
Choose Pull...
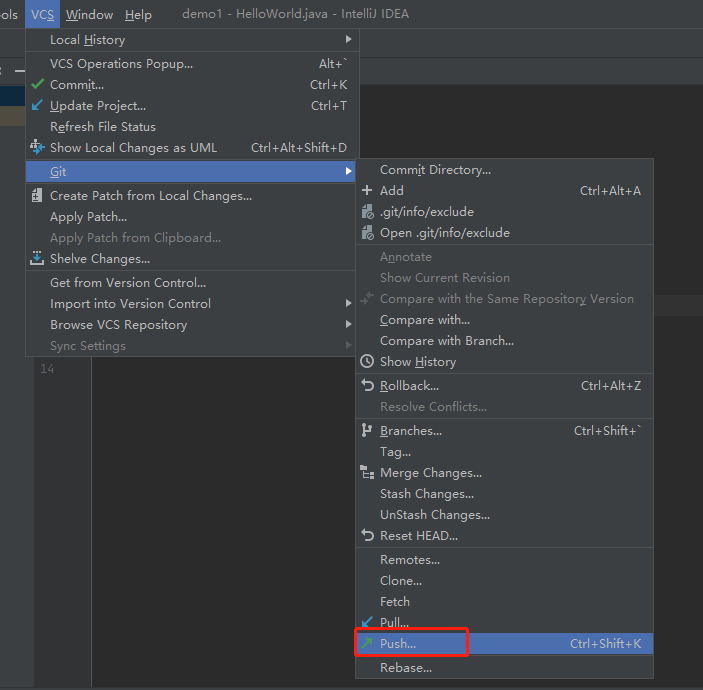click(x=504, y=622)
